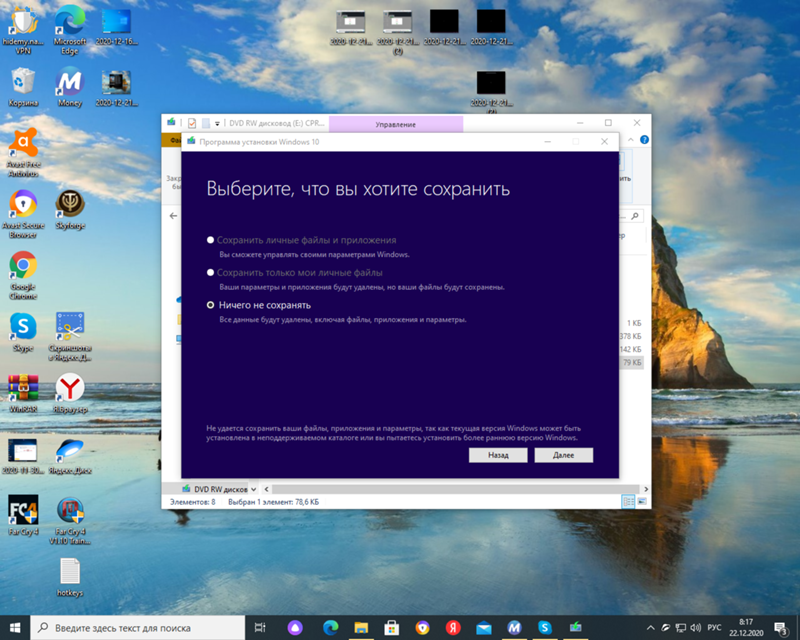The height and width of the screenshot is (640, 800).
Task: Open Skype from the taskbar
Action: click(545, 628)
